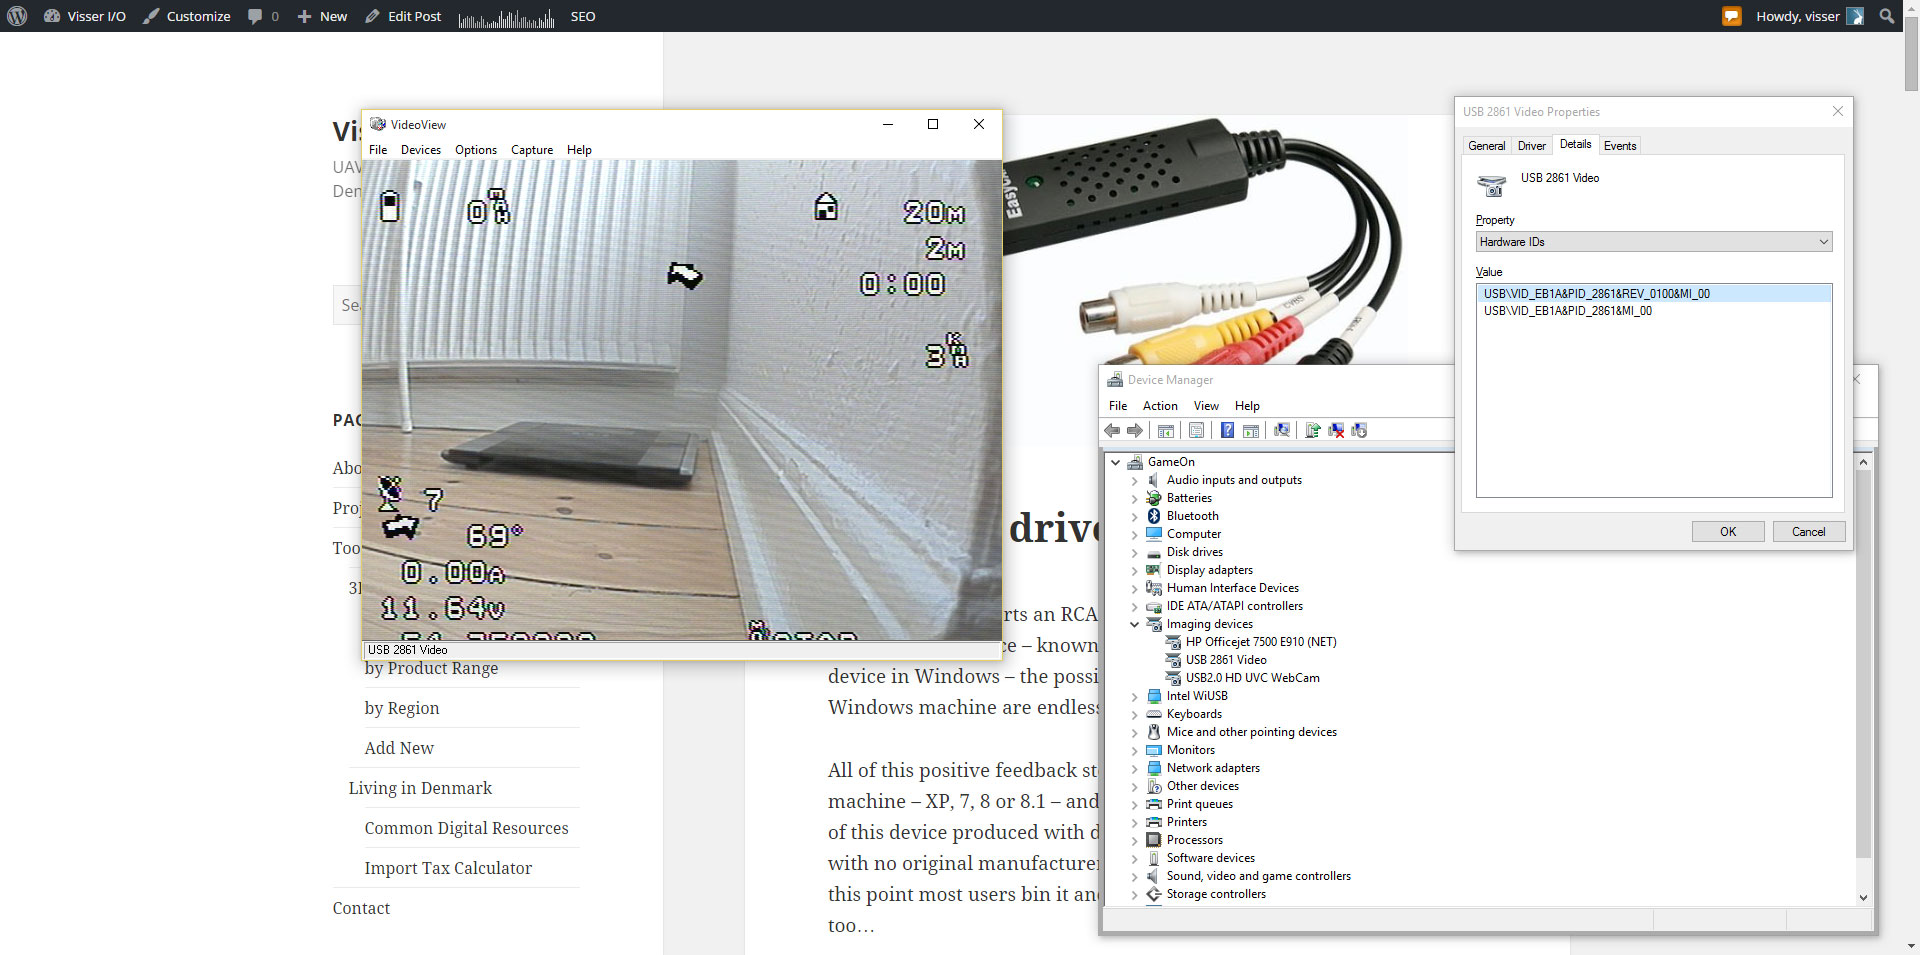This screenshot has width=1920, height=955.
Task: Click Show/Hide Console Tree icon in Device Manager
Action: (x=1166, y=430)
